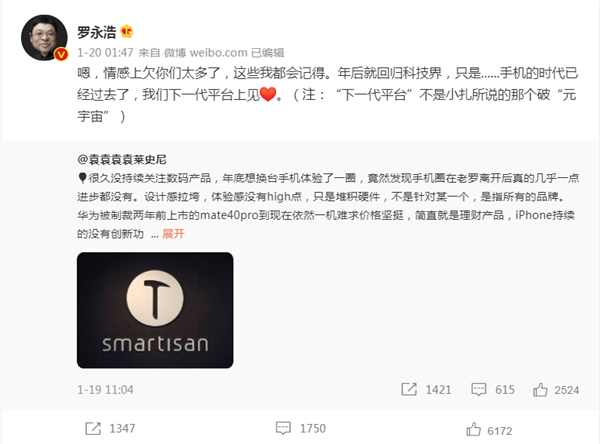The image size is (600, 444).
Task: Click the location pin icon in quoted post
Action: coord(82,178)
